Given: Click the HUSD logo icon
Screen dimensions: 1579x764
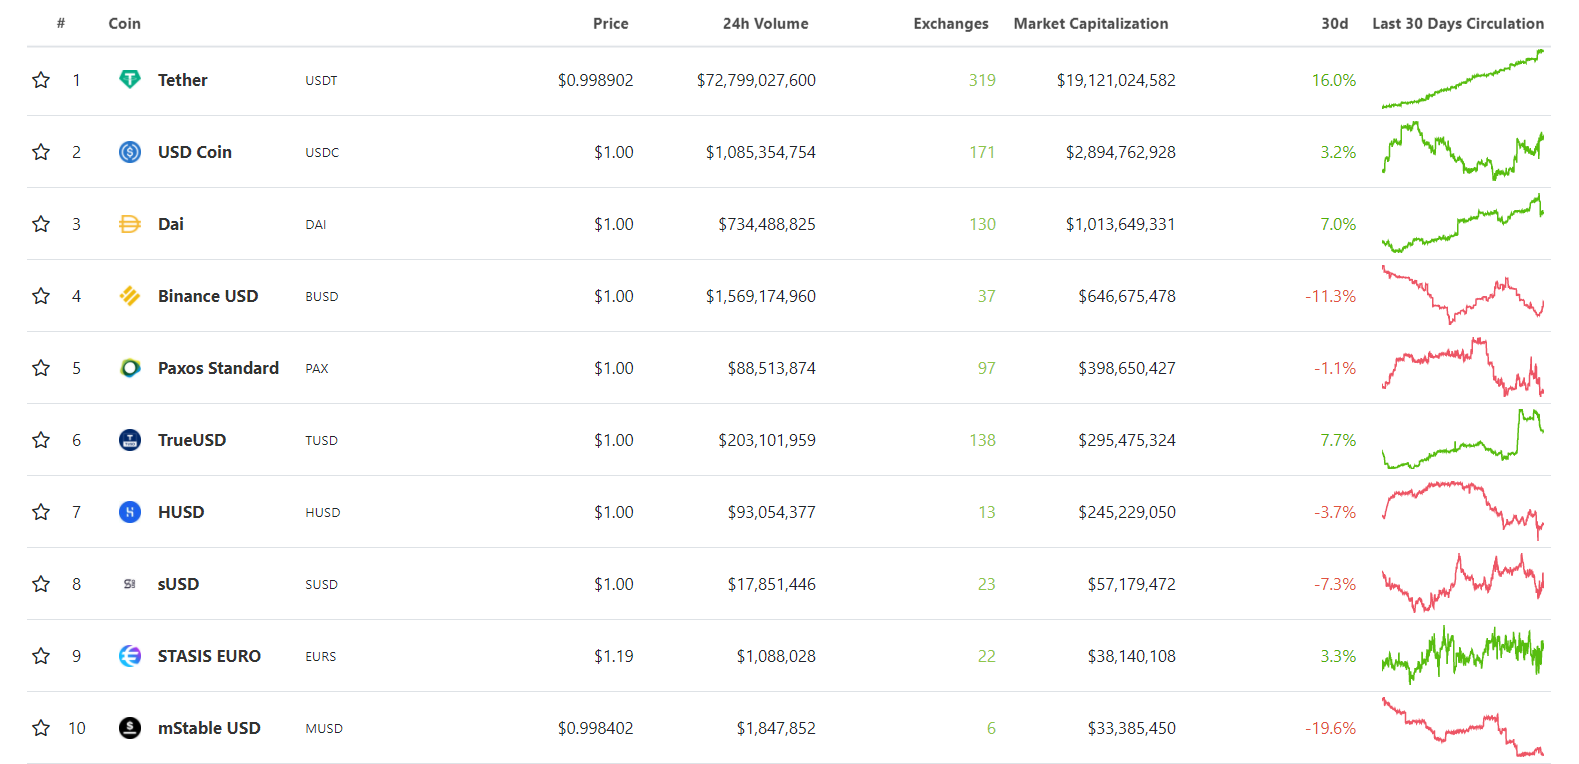Looking at the screenshot, I should click(x=130, y=512).
